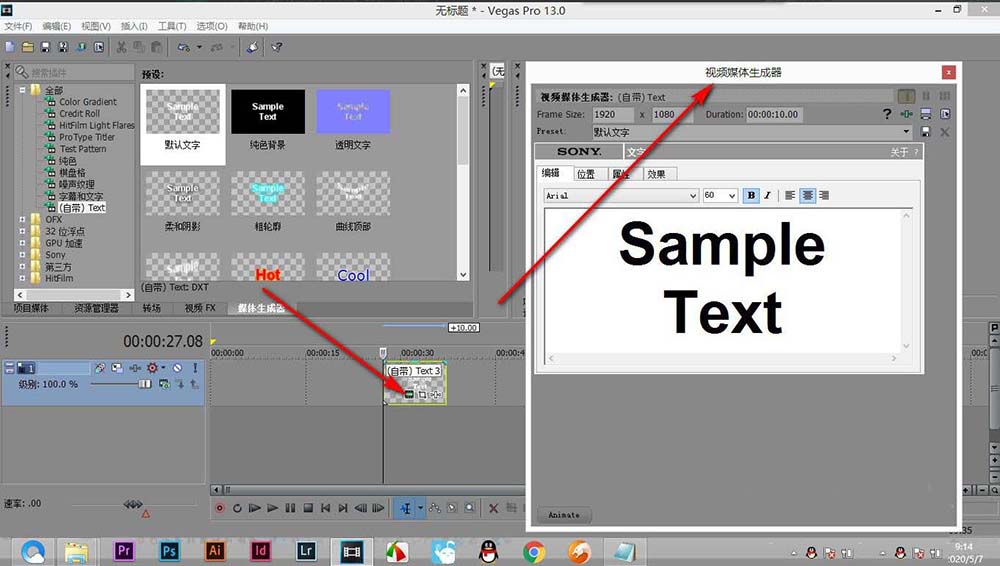This screenshot has height=566, width=1000.
Task: Expand the OFX folder in tree
Action: [x=22, y=220]
